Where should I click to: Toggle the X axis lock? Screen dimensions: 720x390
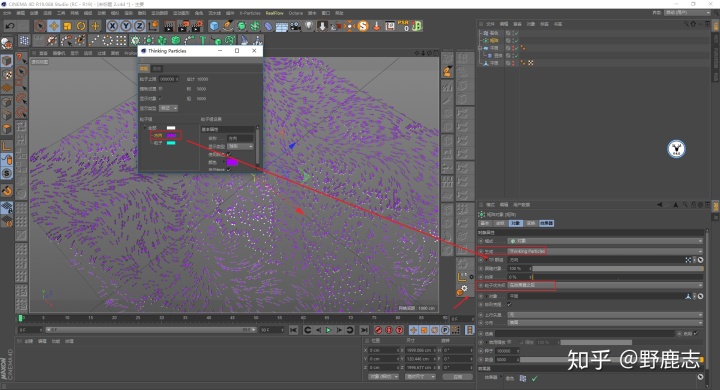tap(112, 26)
